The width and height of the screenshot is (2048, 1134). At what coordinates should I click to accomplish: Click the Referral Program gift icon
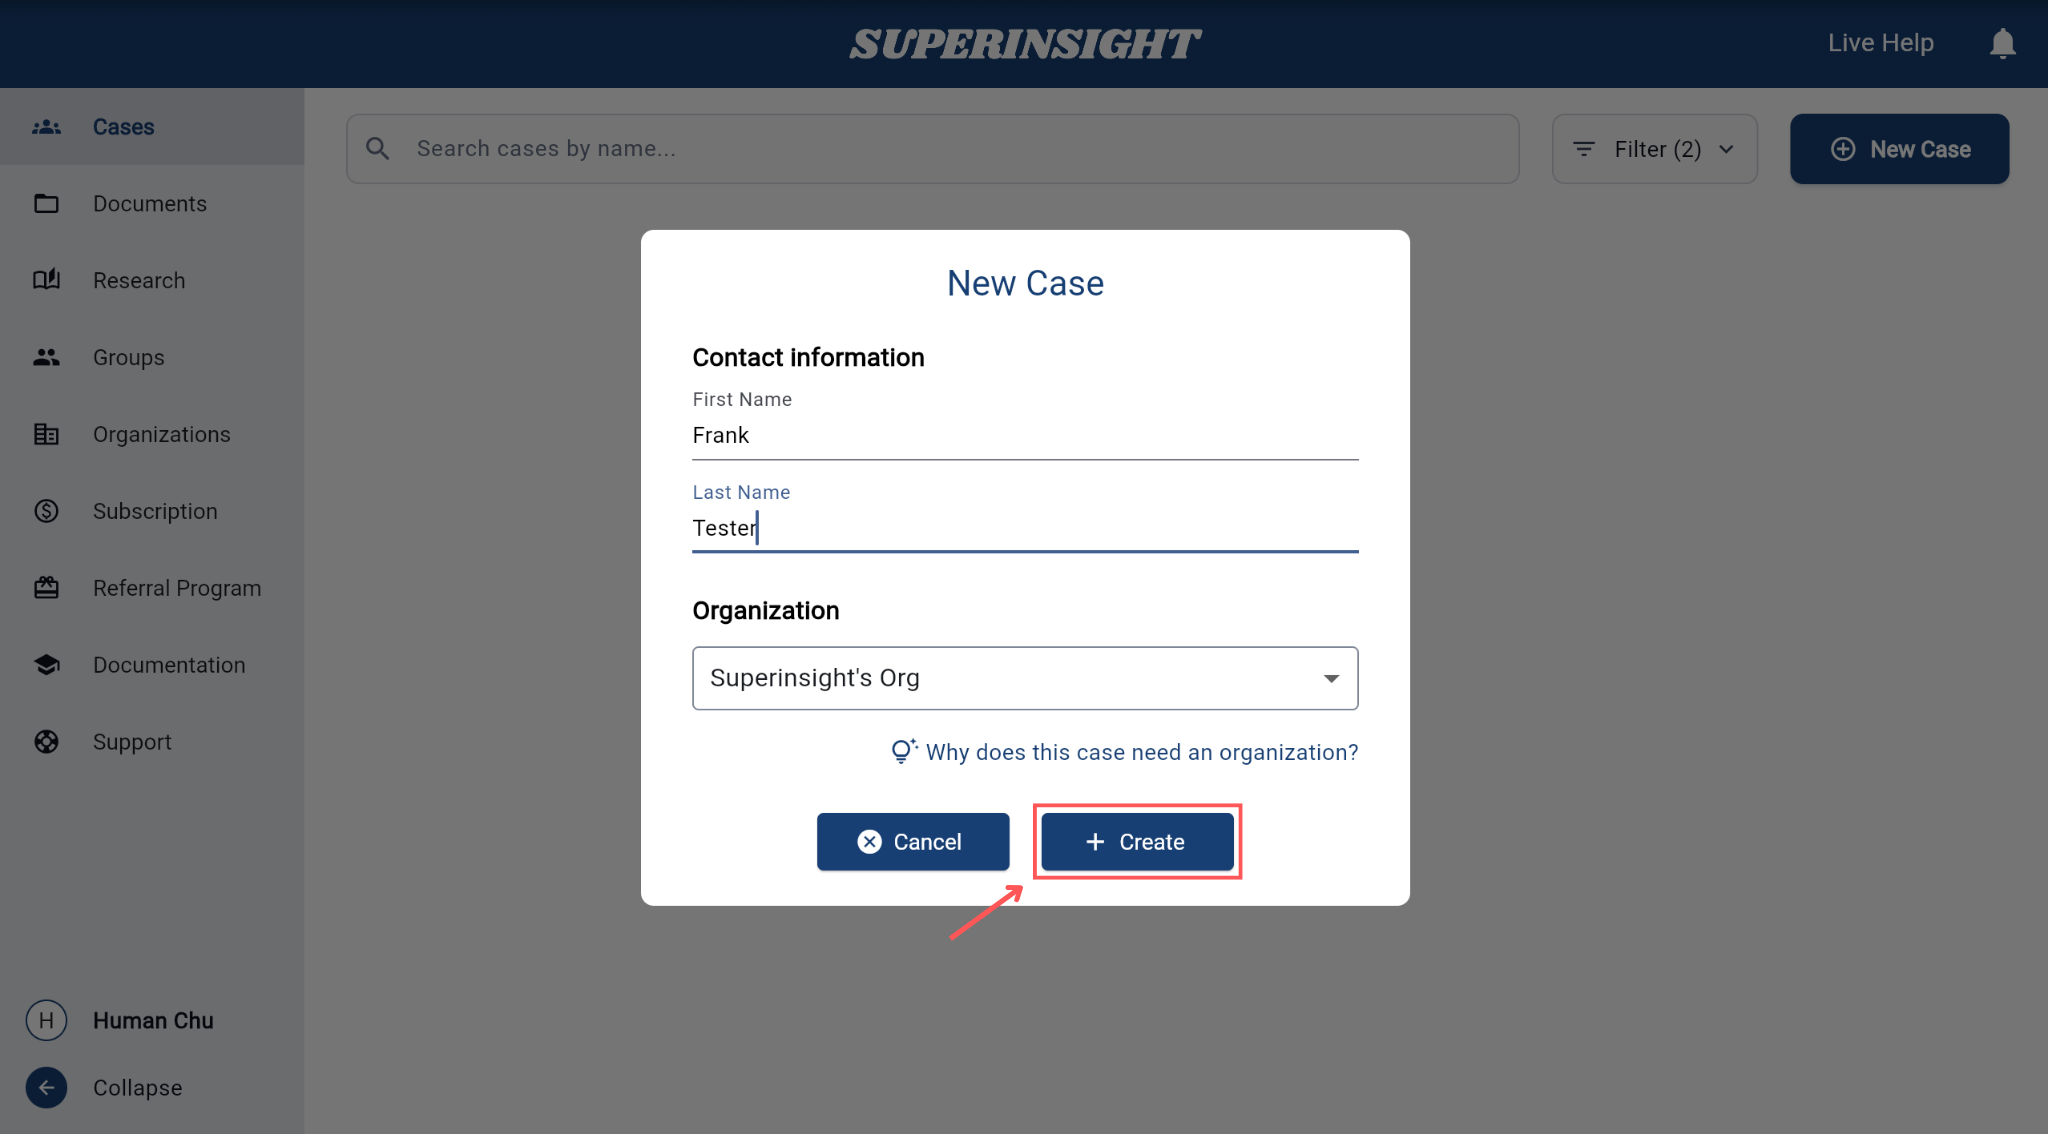pyautogui.click(x=46, y=588)
